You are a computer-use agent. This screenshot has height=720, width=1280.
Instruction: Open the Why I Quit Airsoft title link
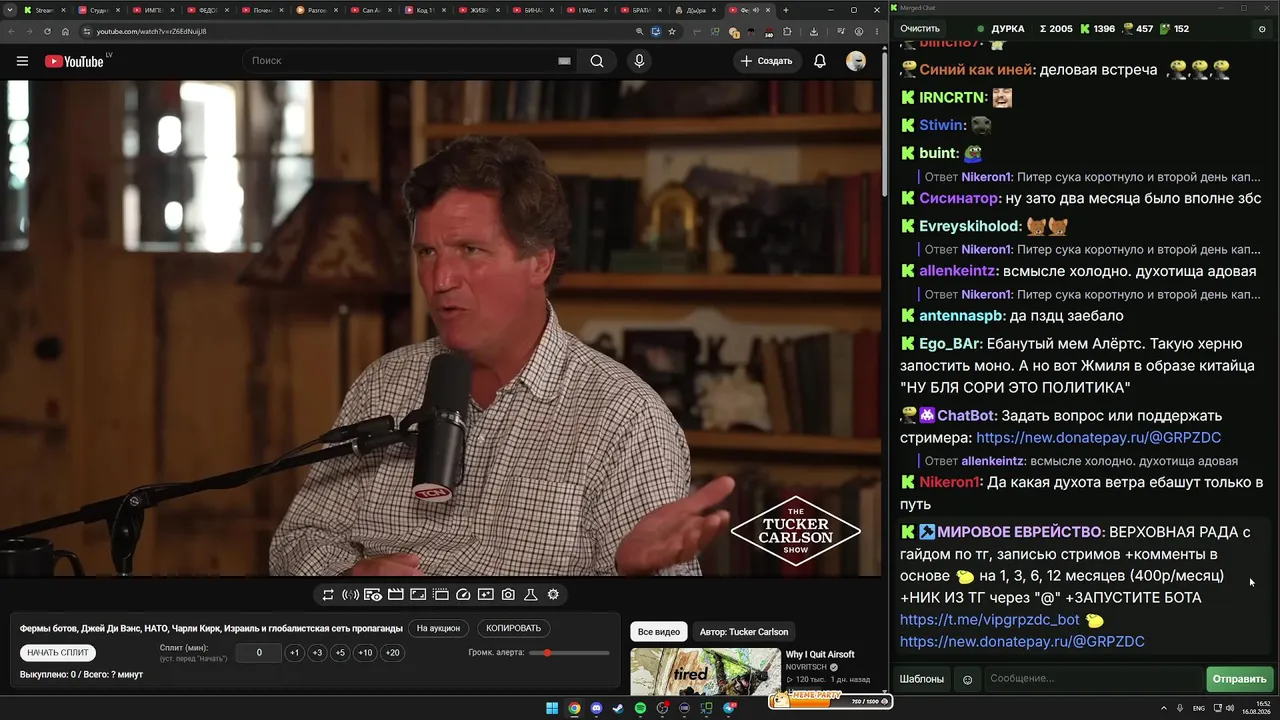pos(820,655)
